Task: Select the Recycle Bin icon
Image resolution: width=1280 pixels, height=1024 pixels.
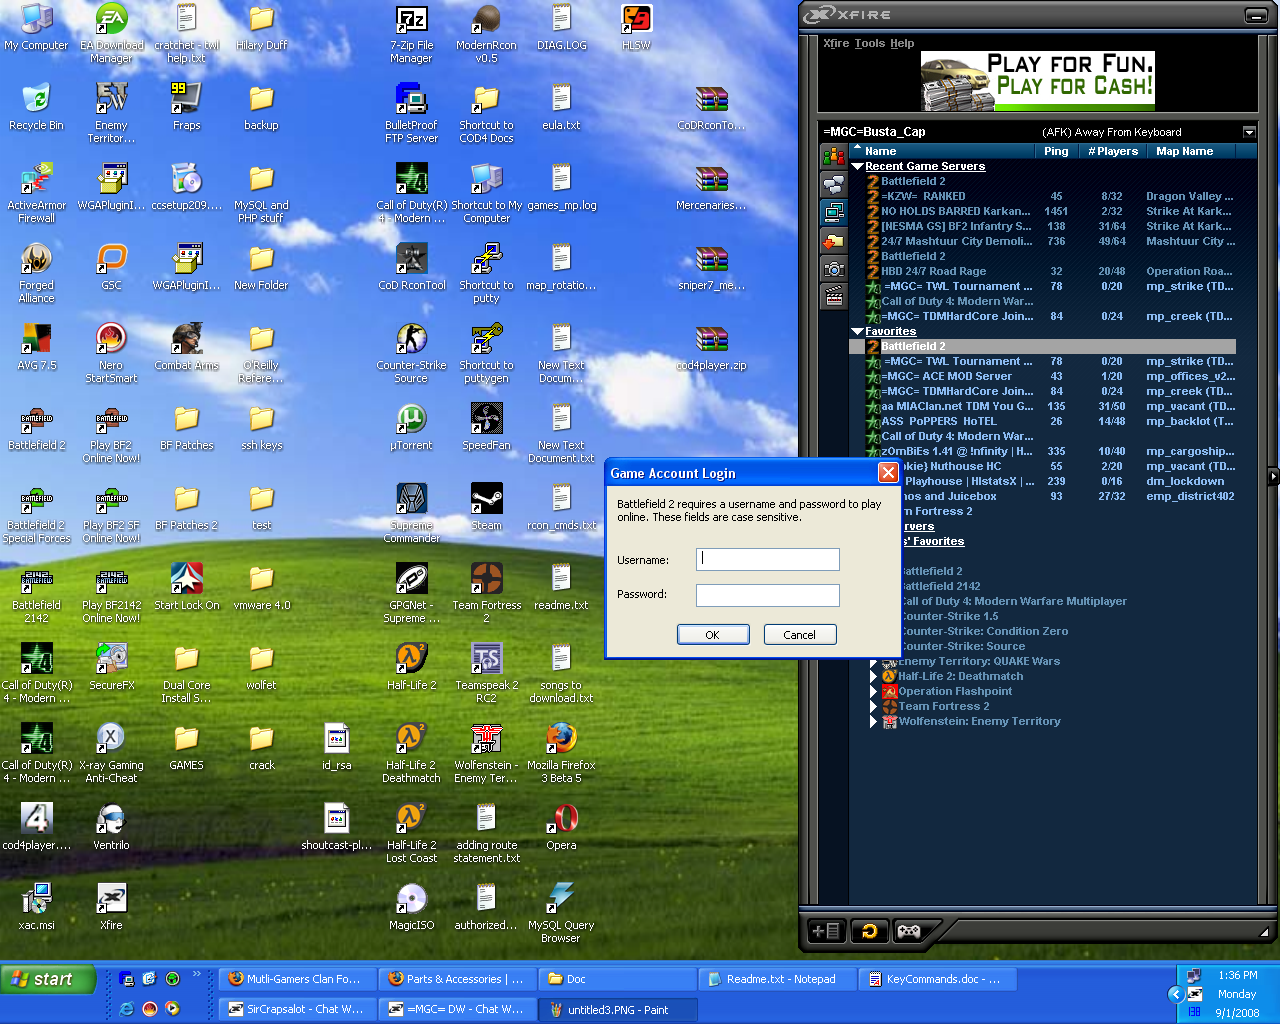Action: pos(36,106)
